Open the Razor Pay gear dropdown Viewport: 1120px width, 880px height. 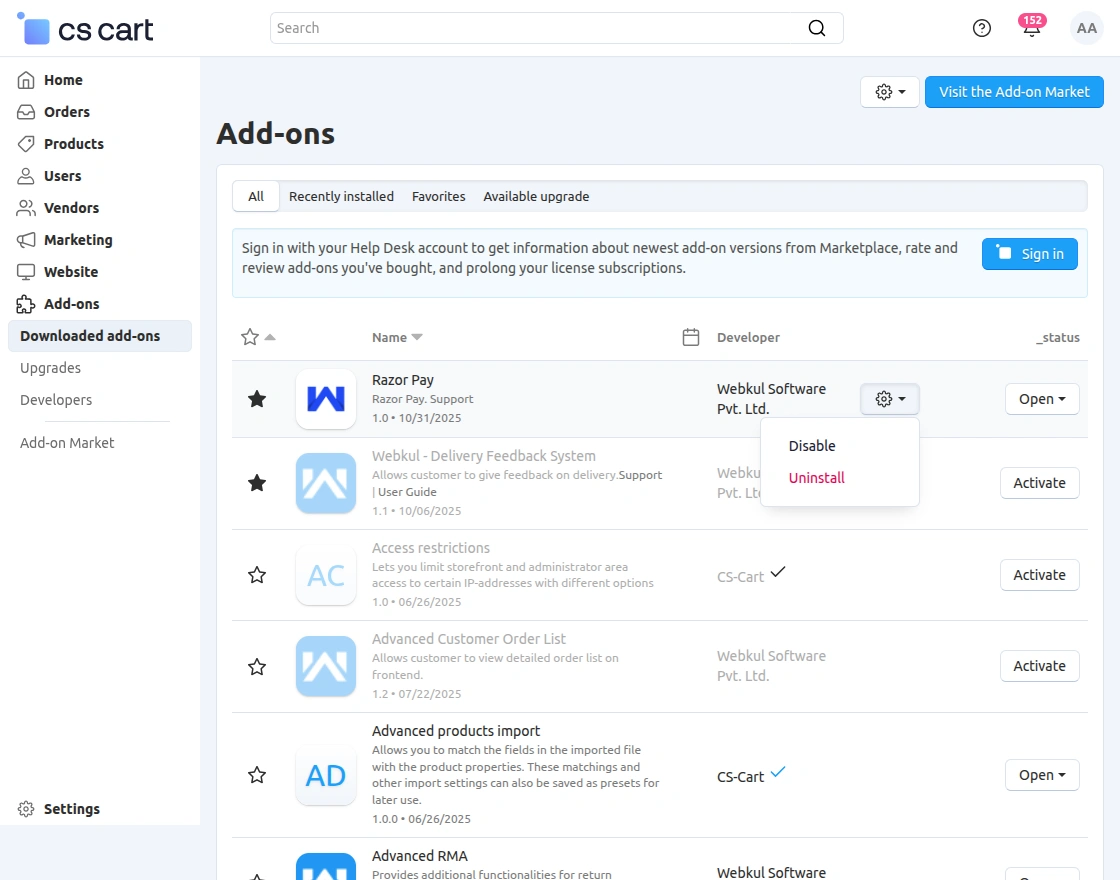click(889, 398)
